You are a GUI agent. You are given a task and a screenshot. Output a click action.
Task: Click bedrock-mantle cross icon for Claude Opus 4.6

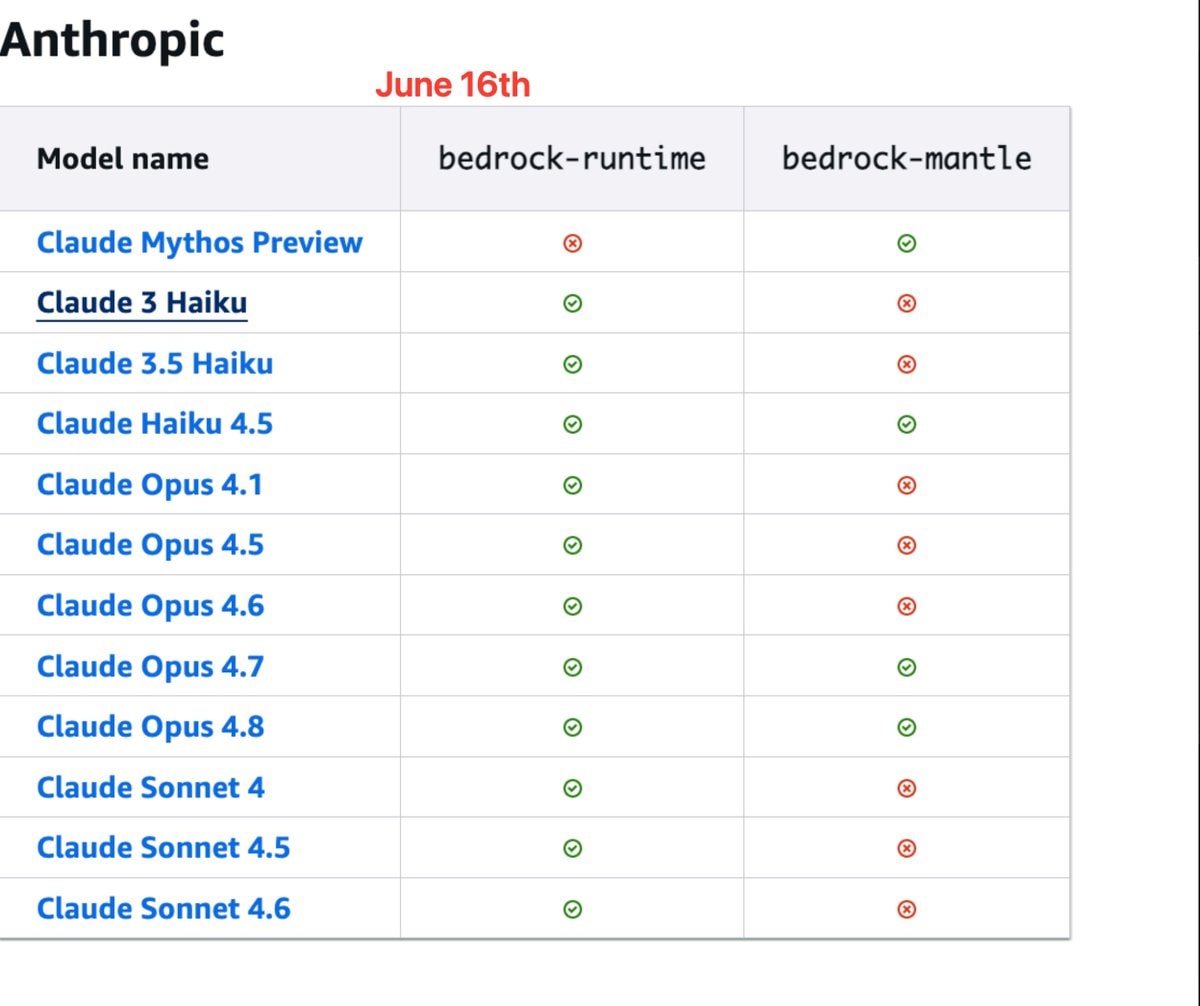(x=906, y=606)
